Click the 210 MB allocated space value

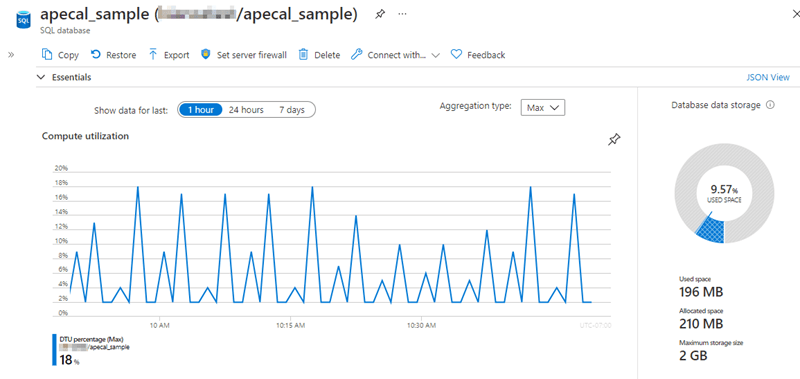(x=701, y=324)
